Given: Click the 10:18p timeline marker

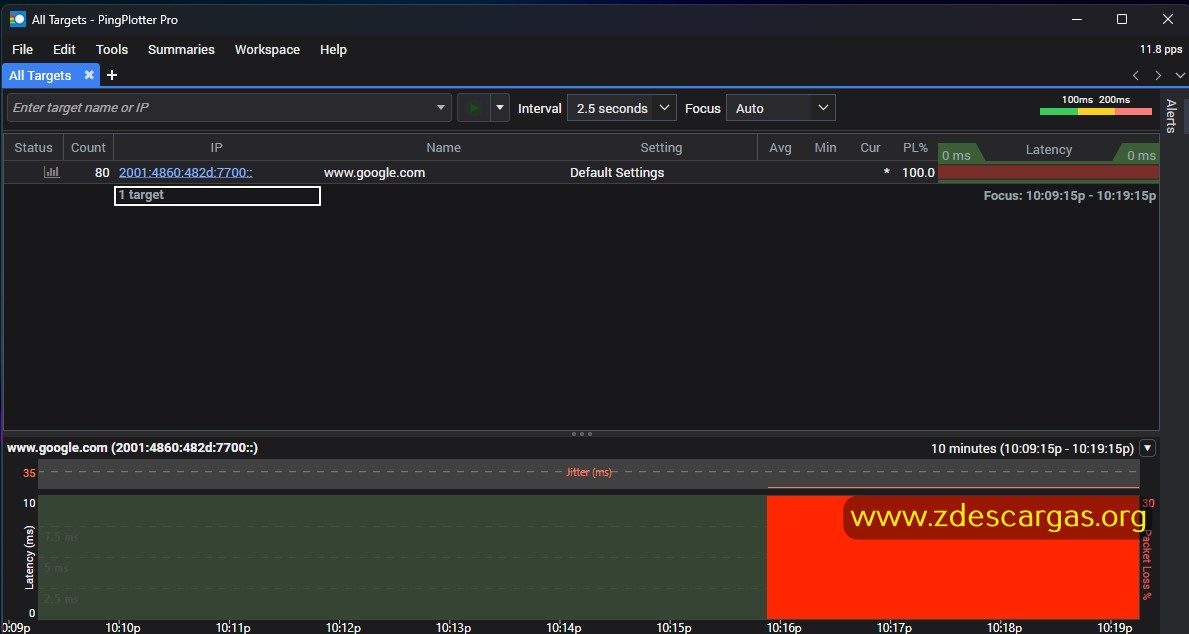Looking at the screenshot, I should (x=1005, y=627).
